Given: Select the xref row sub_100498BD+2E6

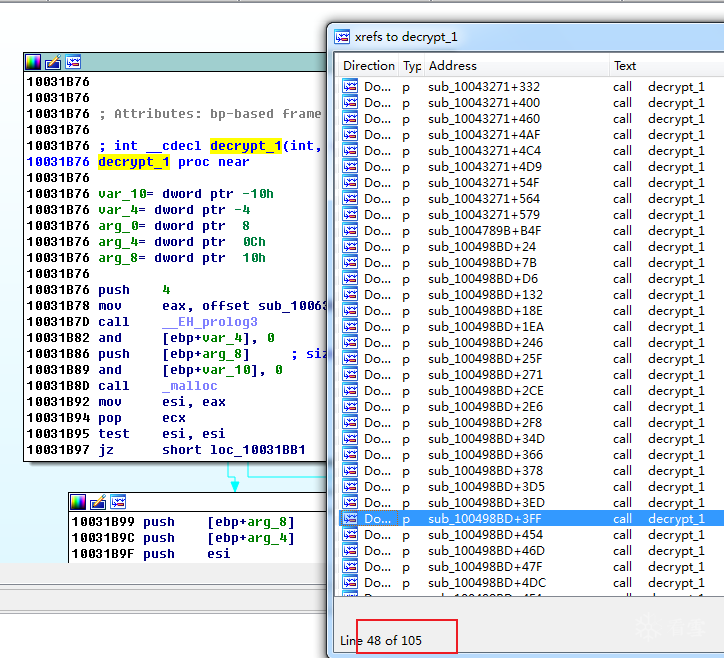Looking at the screenshot, I should tap(531, 407).
